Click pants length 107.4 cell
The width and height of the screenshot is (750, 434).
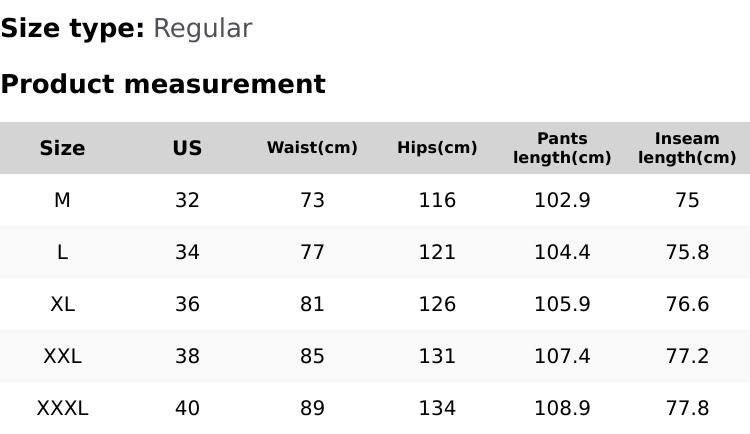pos(562,356)
